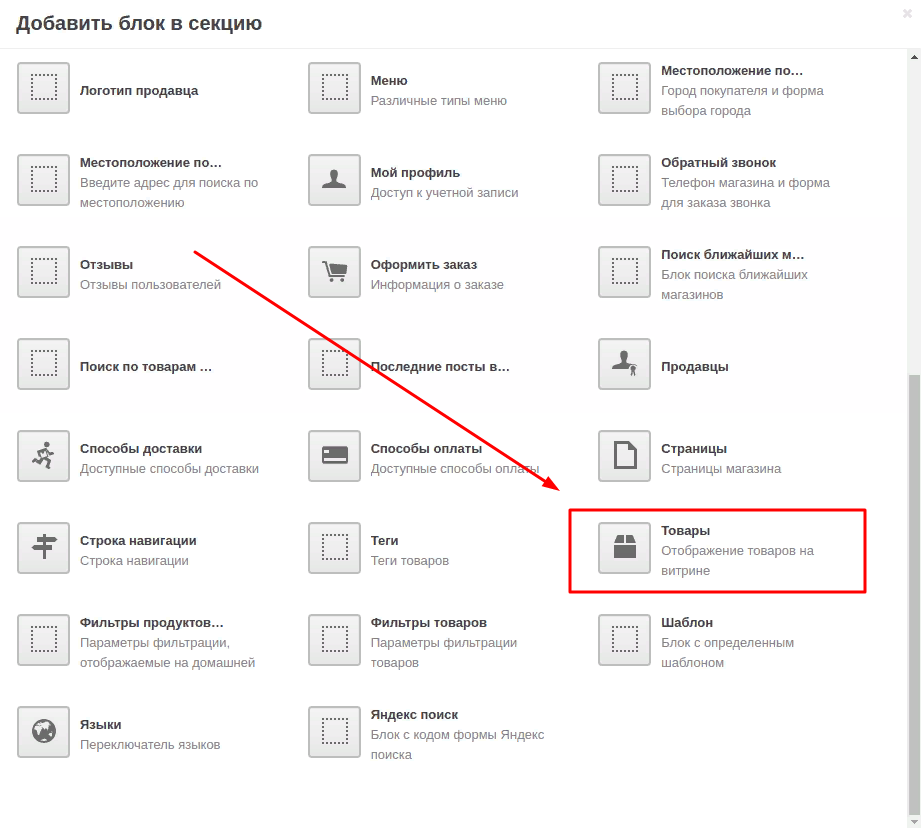Select the Поиск по товарам block icon
Screen dimensions: 921x828
tap(43, 364)
